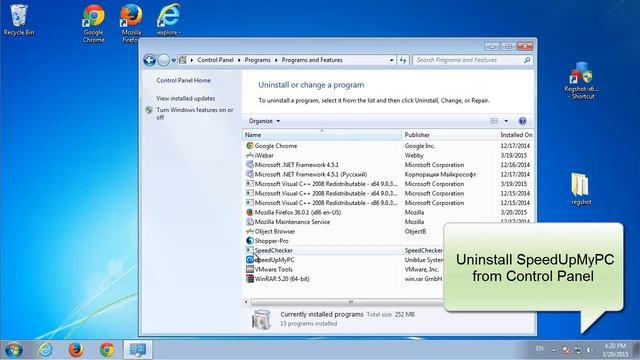Open the Google Chrome desktop shortcut
The height and width of the screenshot is (360, 640).
pos(93,23)
